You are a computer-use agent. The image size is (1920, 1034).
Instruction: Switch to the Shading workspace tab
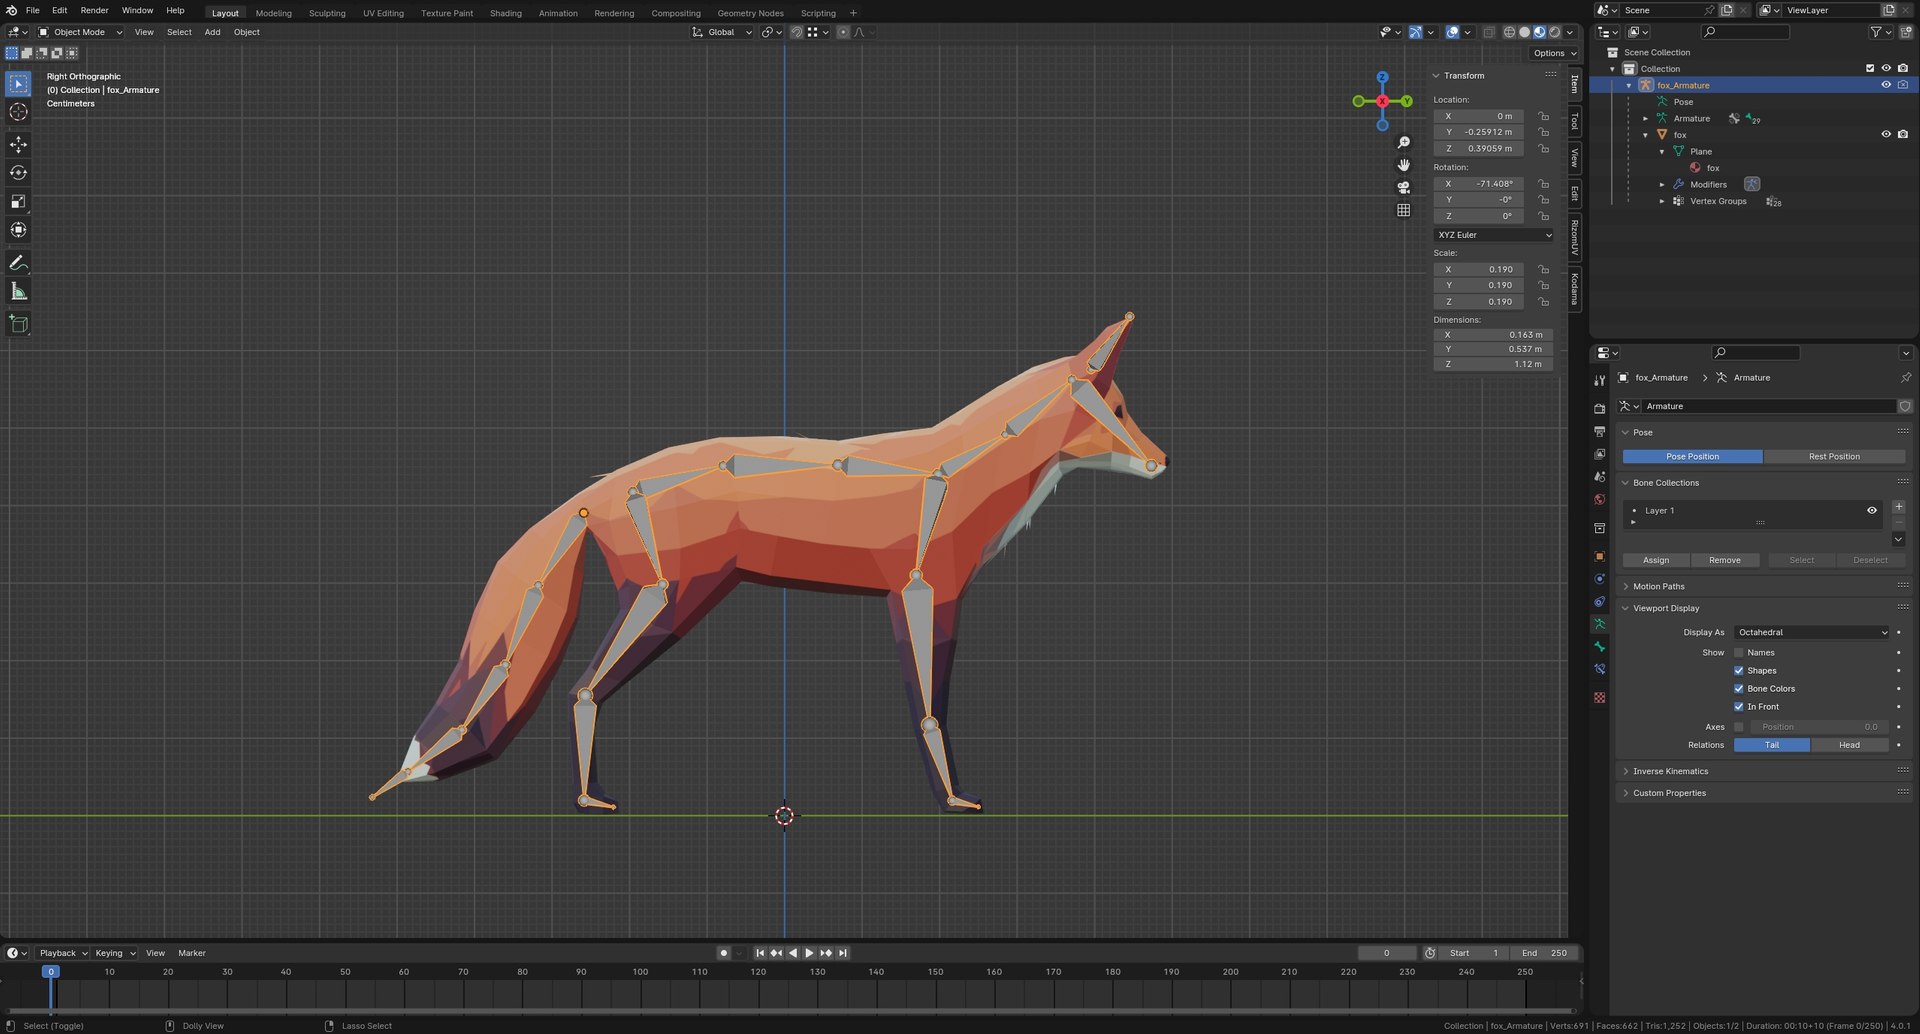(505, 13)
